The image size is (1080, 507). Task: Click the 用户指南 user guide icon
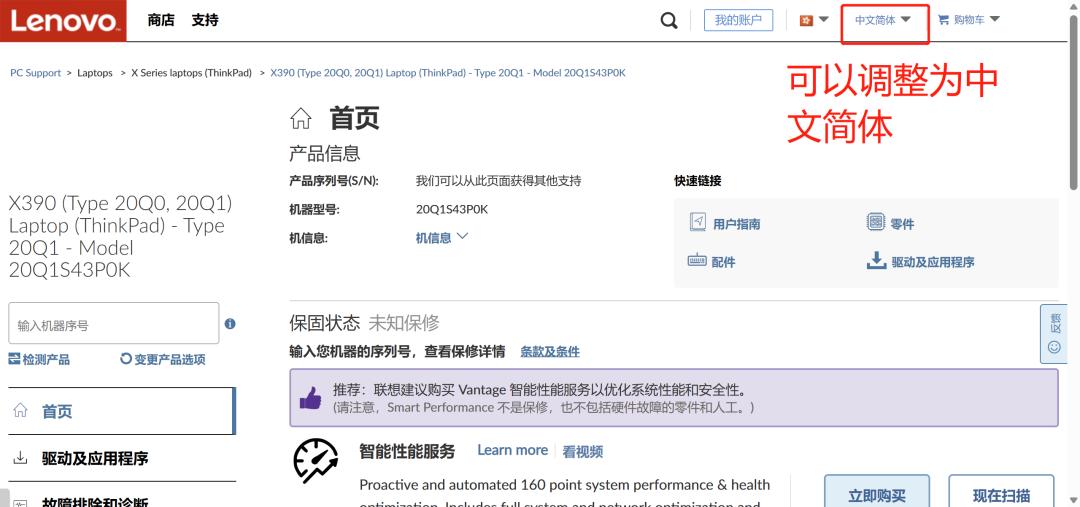(698, 222)
